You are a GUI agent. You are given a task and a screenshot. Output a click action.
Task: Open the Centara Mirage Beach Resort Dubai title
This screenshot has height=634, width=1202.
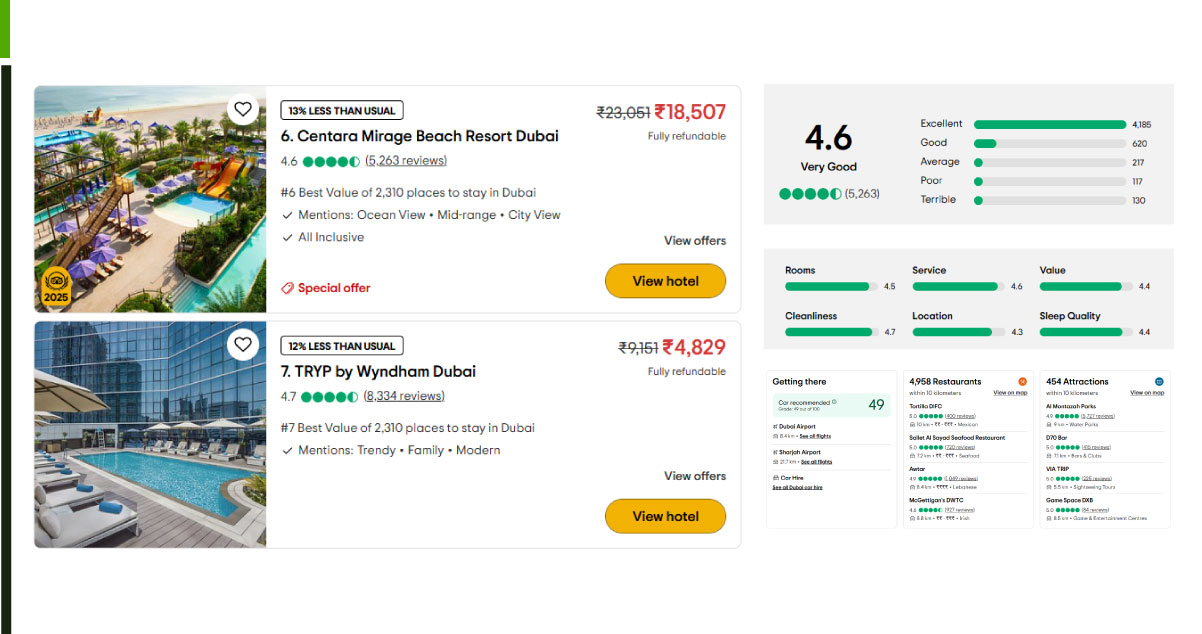pos(420,136)
